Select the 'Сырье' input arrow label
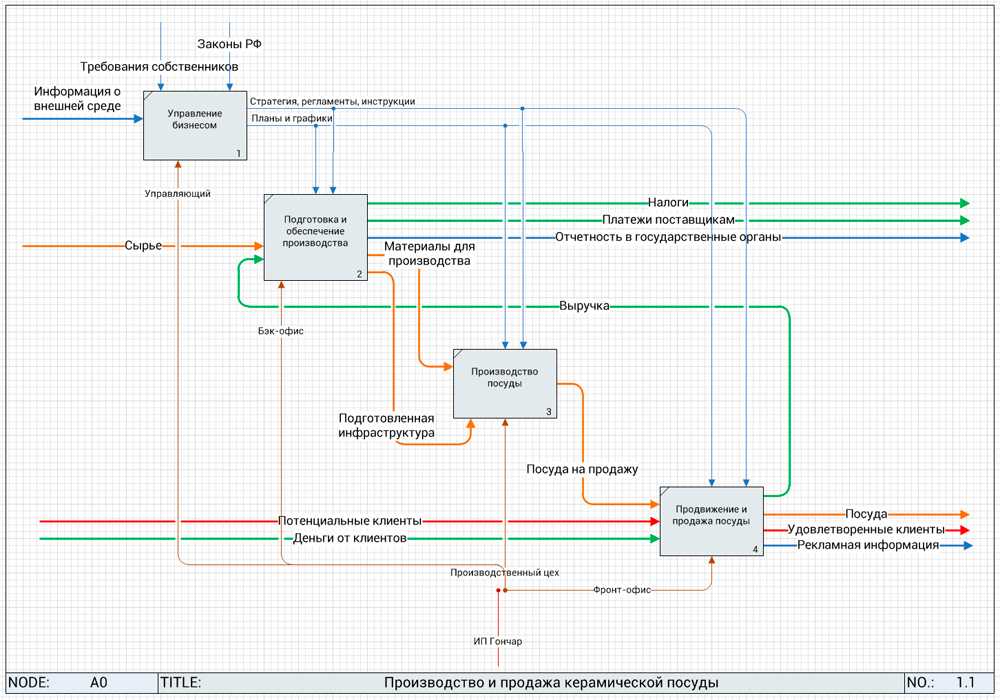Image resolution: width=1000 pixels, height=700 pixels. 143,246
